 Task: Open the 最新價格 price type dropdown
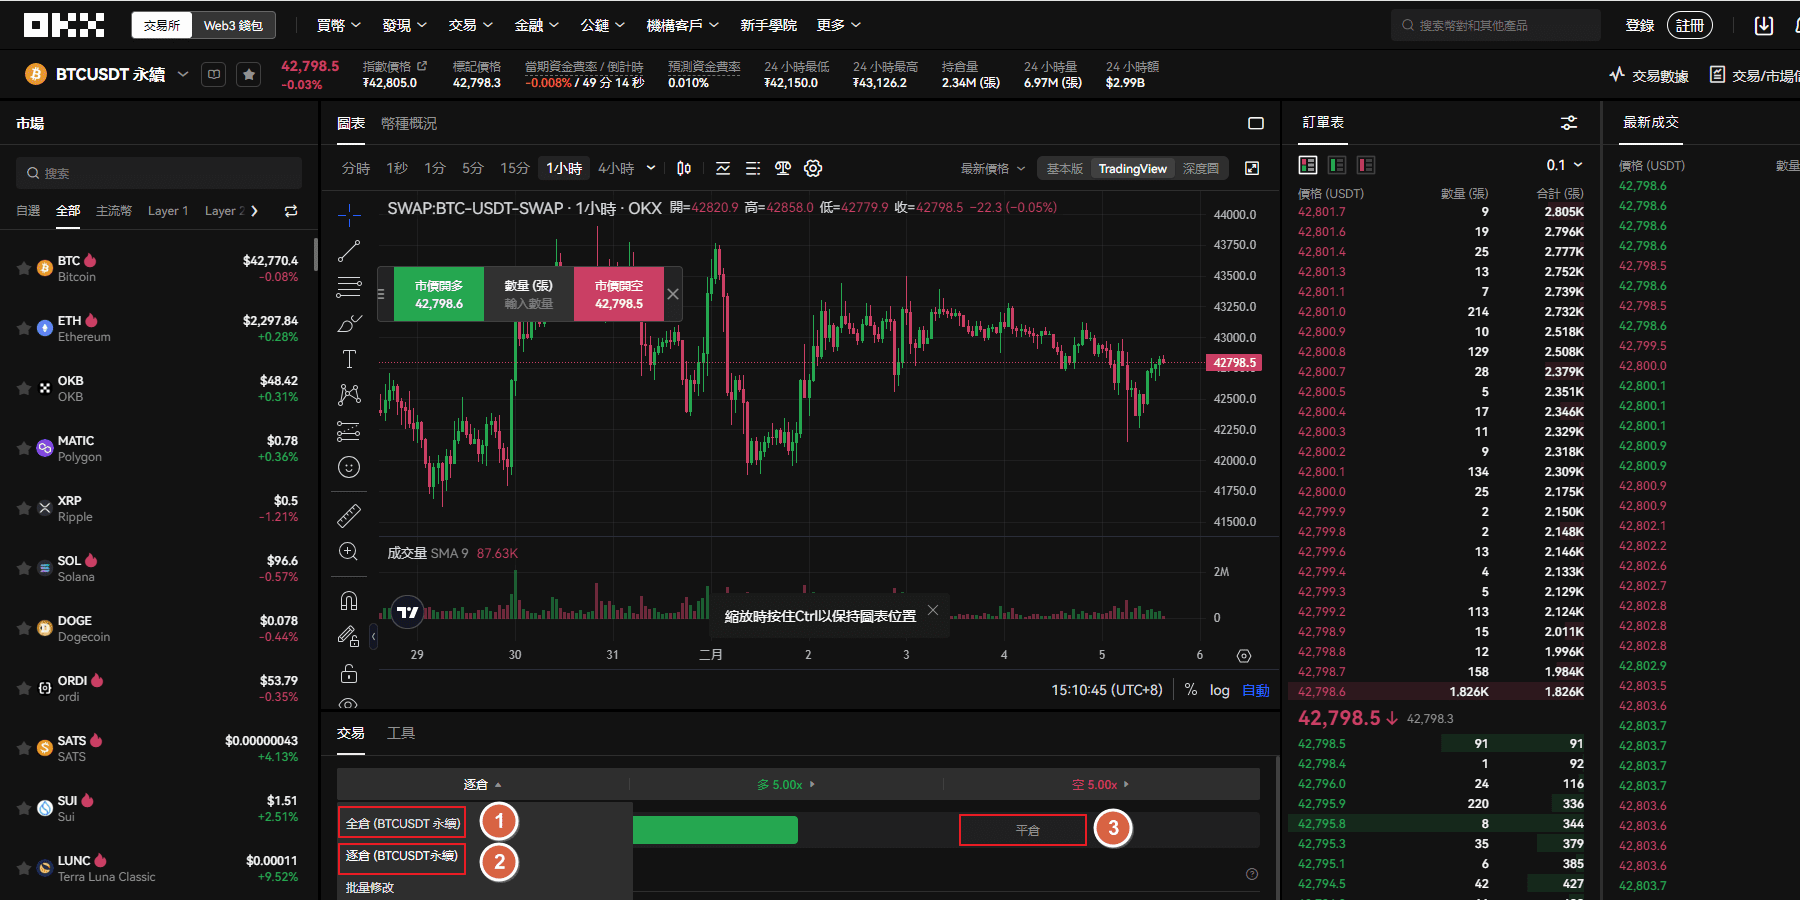pos(992,168)
